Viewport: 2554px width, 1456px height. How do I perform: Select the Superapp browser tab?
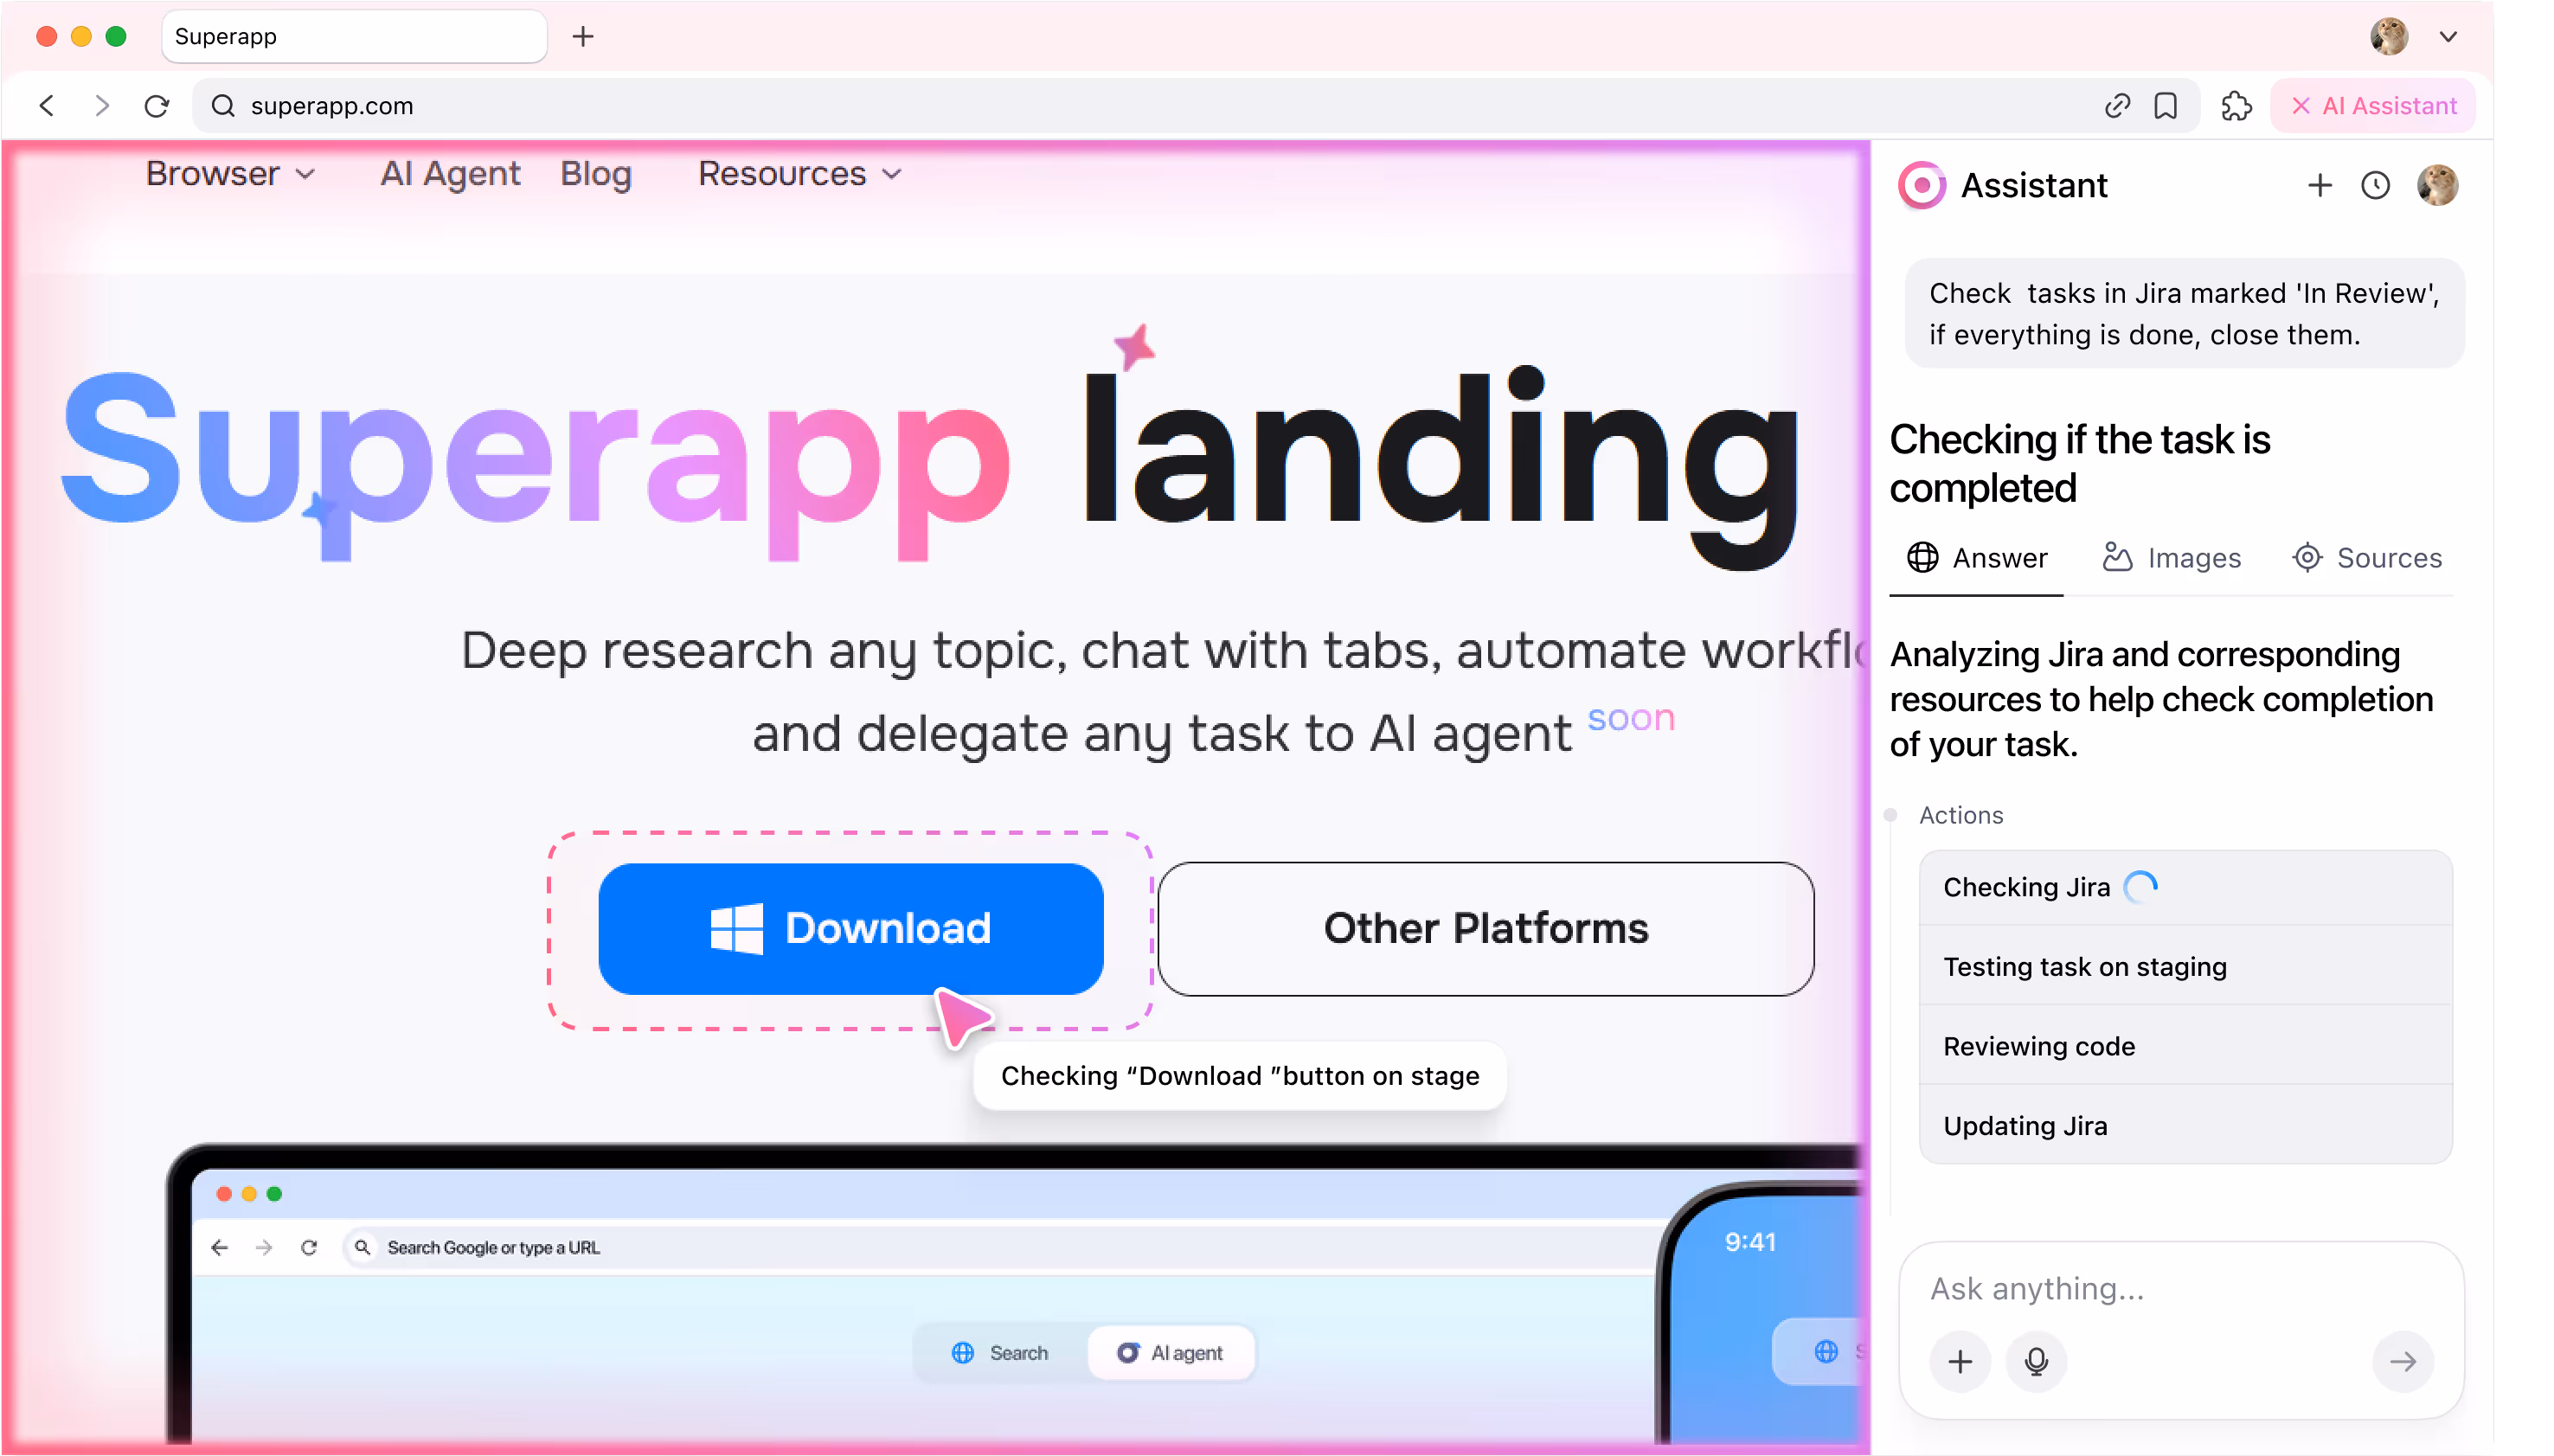[x=354, y=37]
